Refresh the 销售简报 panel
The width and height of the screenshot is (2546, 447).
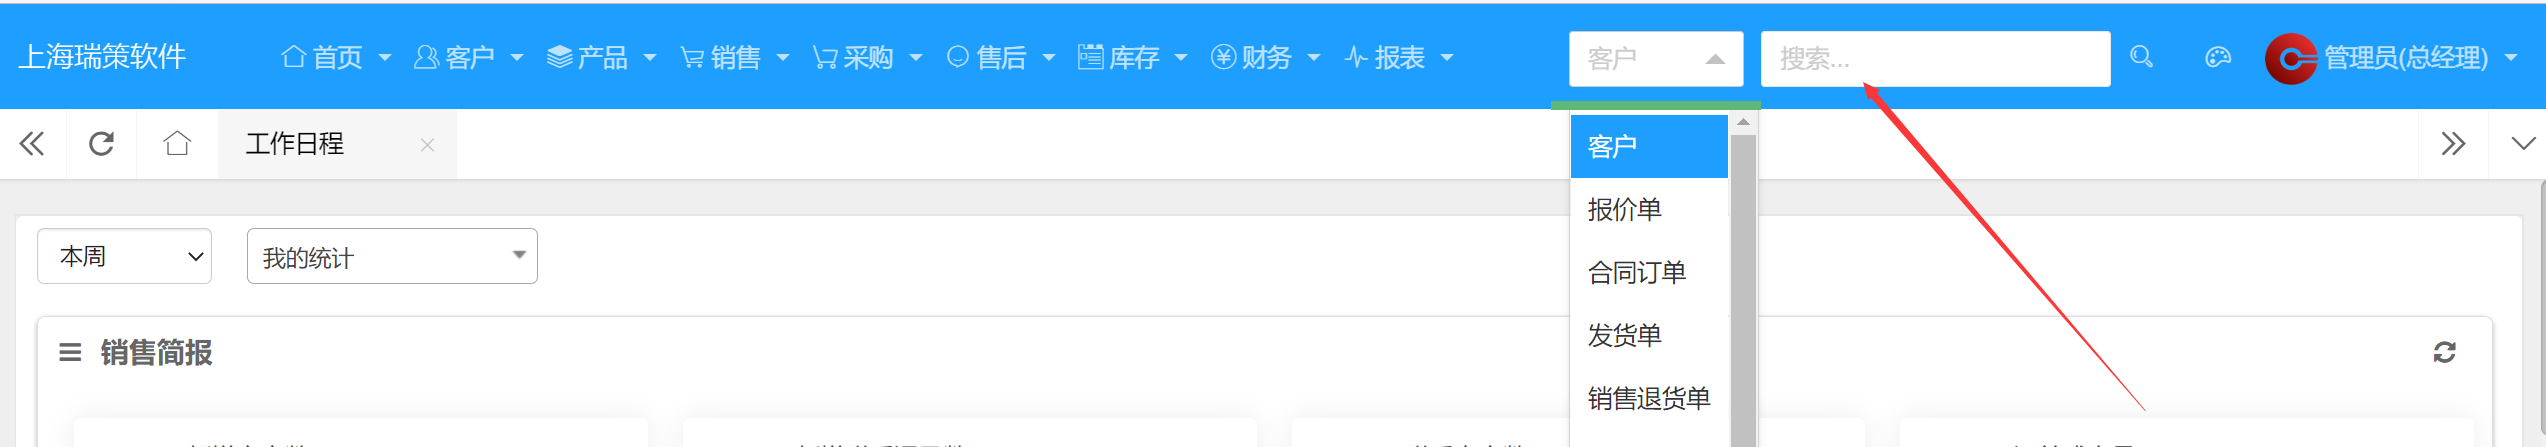tap(2444, 352)
